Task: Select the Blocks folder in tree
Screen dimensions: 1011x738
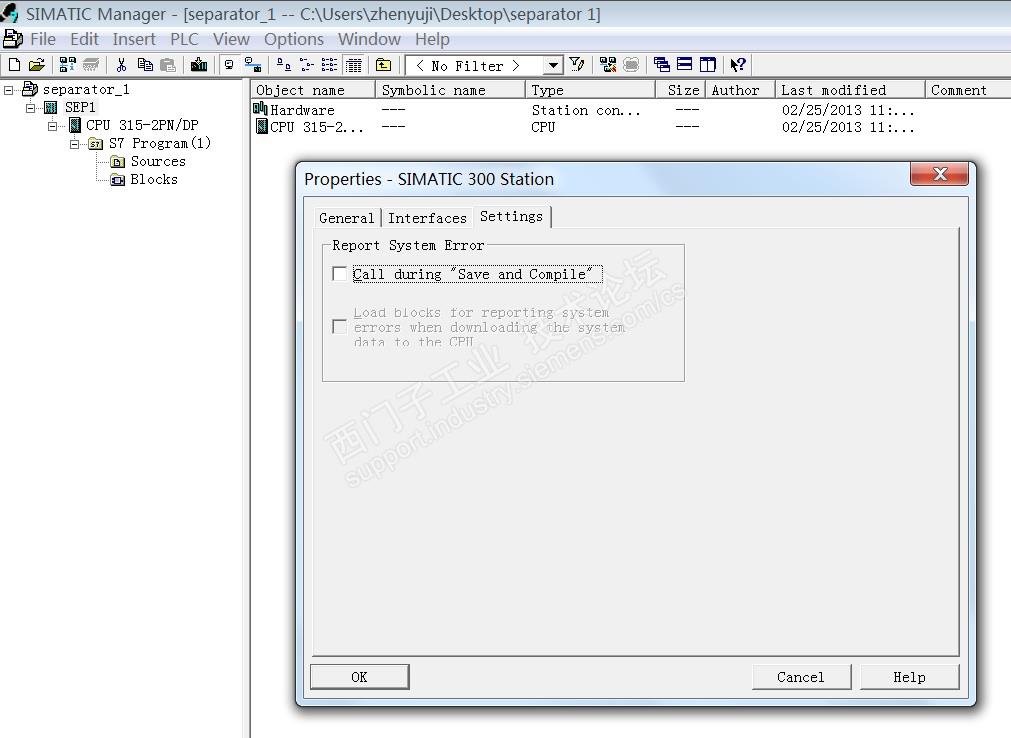Action: coord(154,180)
